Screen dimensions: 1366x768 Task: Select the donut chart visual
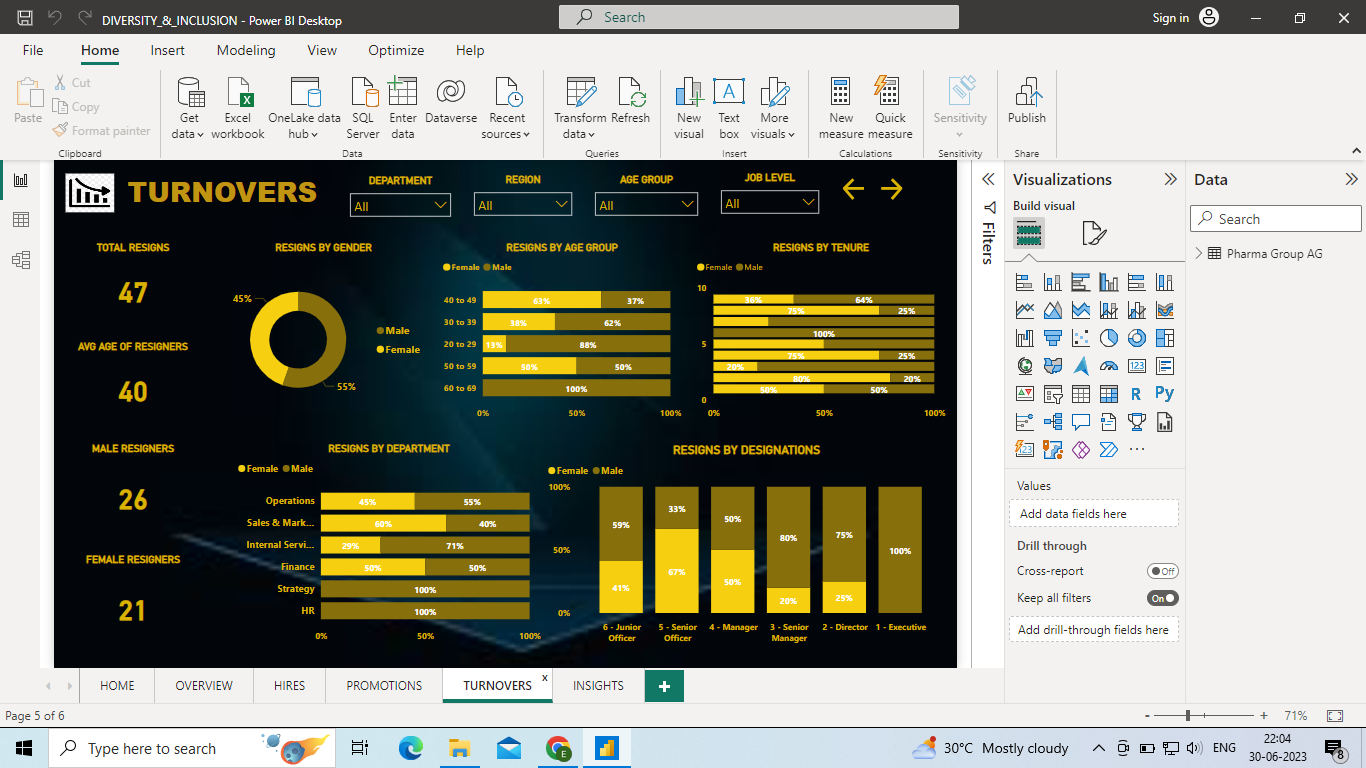coord(1136,338)
